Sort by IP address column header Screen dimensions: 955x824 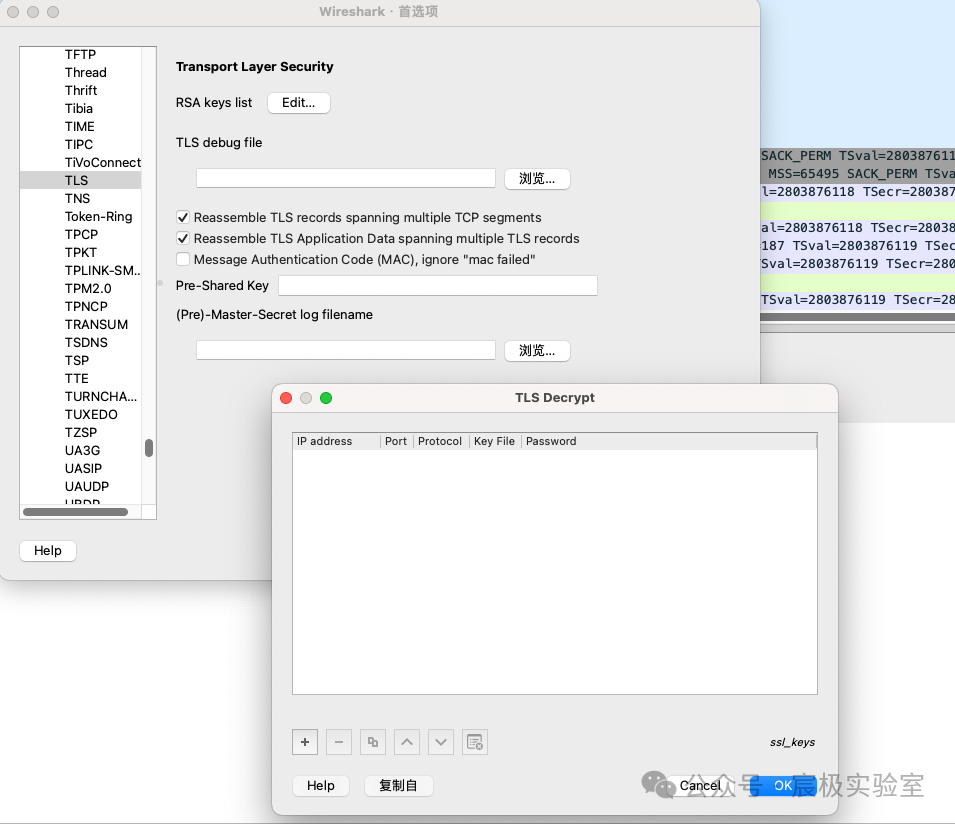337,442
